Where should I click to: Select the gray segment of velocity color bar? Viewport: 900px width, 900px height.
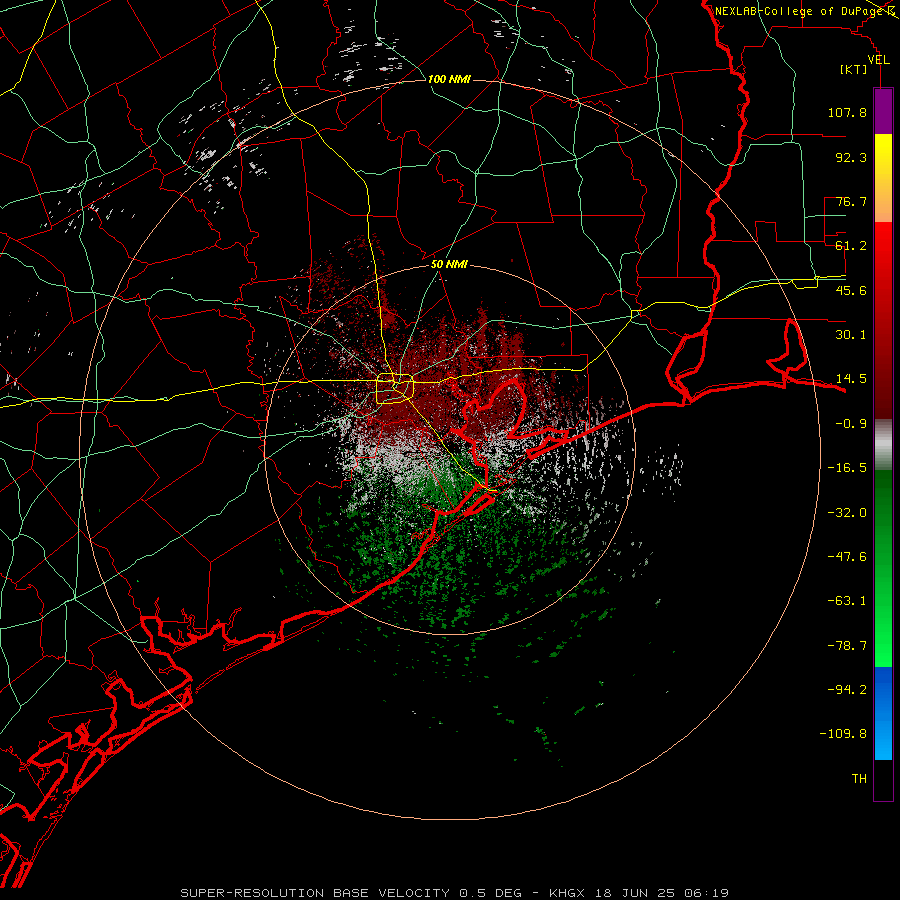(883, 445)
